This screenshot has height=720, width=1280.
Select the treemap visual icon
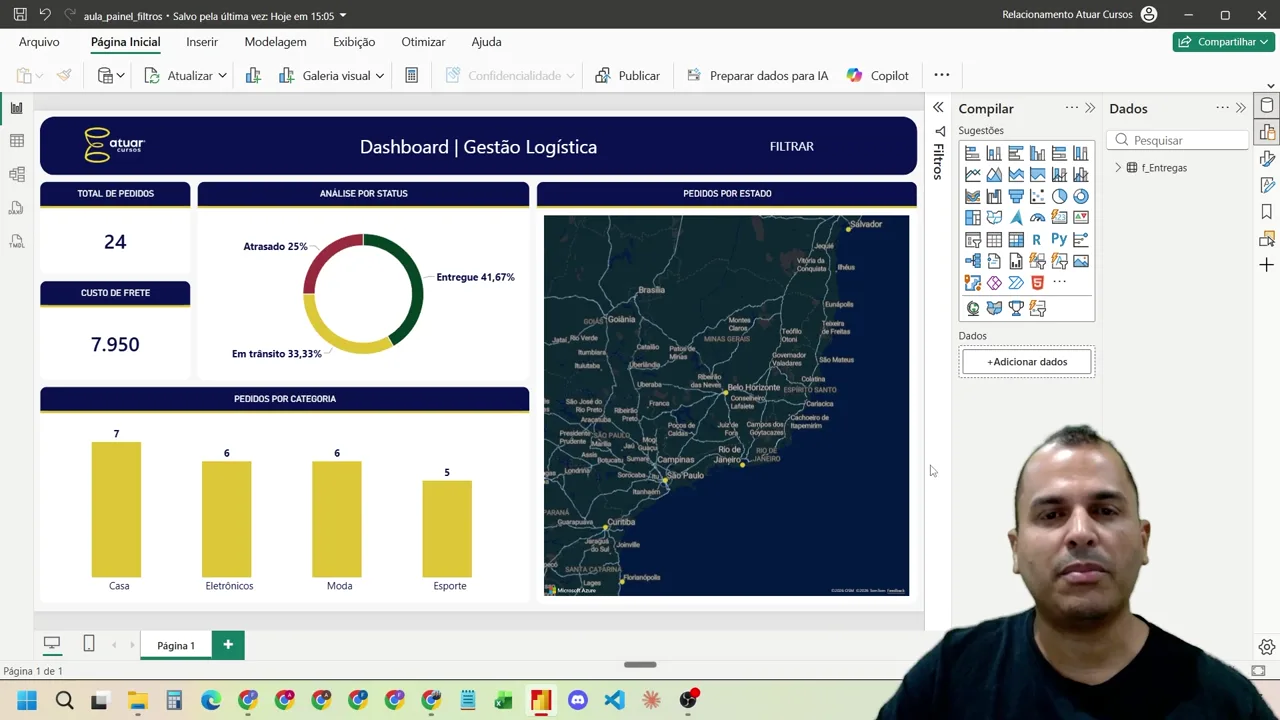point(972,218)
